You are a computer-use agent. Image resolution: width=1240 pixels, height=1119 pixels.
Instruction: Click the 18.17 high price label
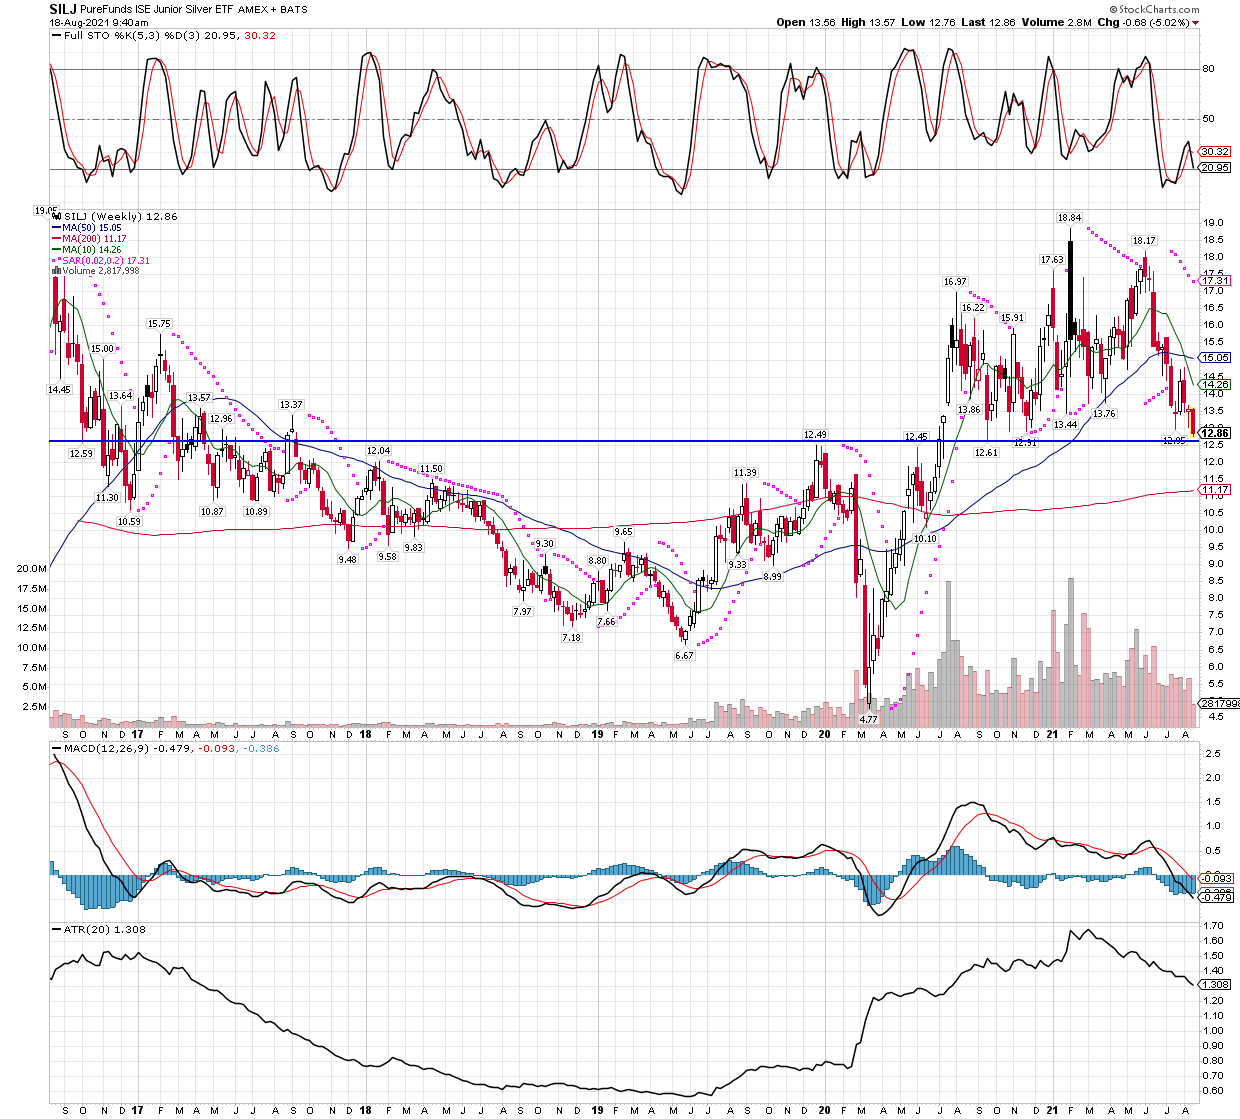pyautogui.click(x=1144, y=241)
